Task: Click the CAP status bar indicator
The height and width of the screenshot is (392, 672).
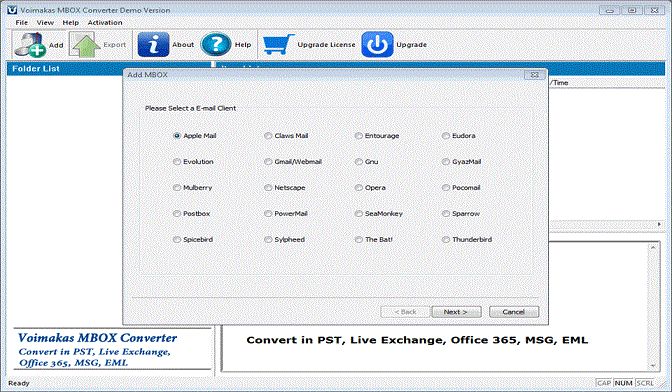Action: tap(604, 383)
